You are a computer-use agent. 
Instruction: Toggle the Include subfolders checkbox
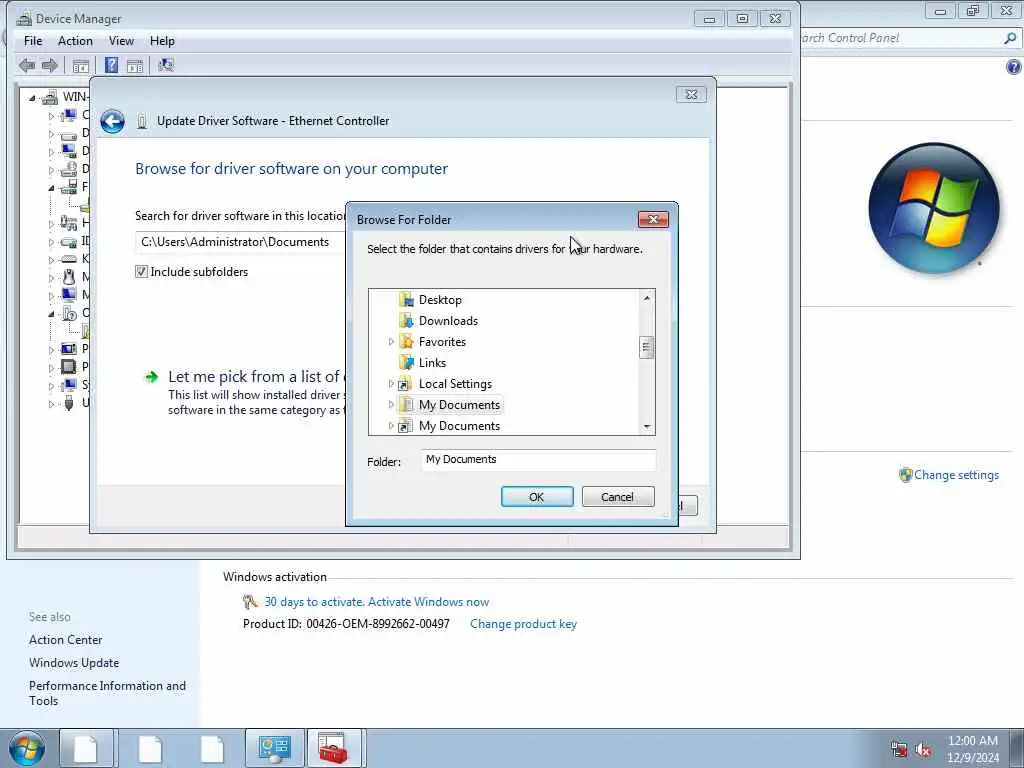click(141, 272)
